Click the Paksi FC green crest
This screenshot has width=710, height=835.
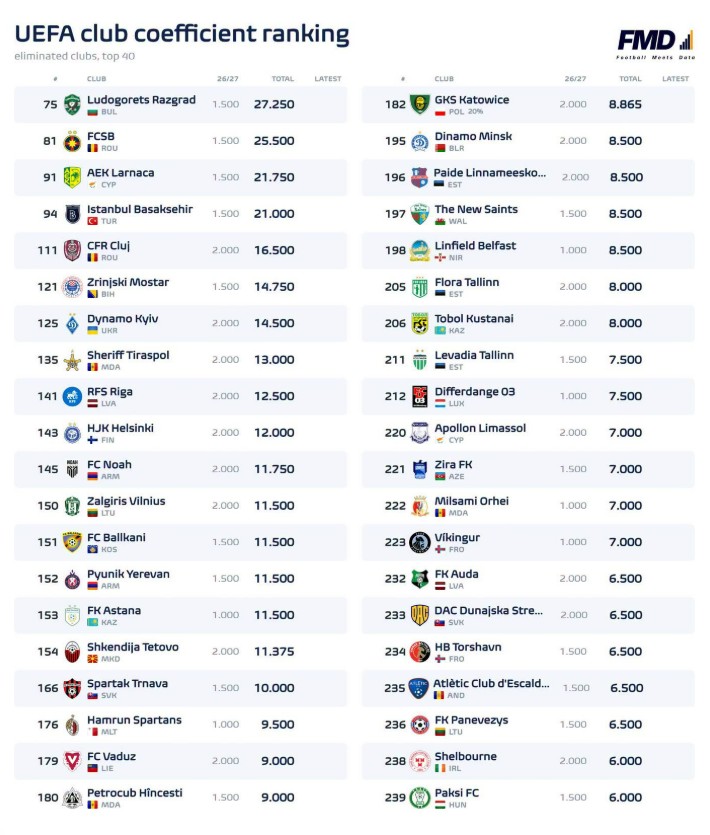[420, 798]
